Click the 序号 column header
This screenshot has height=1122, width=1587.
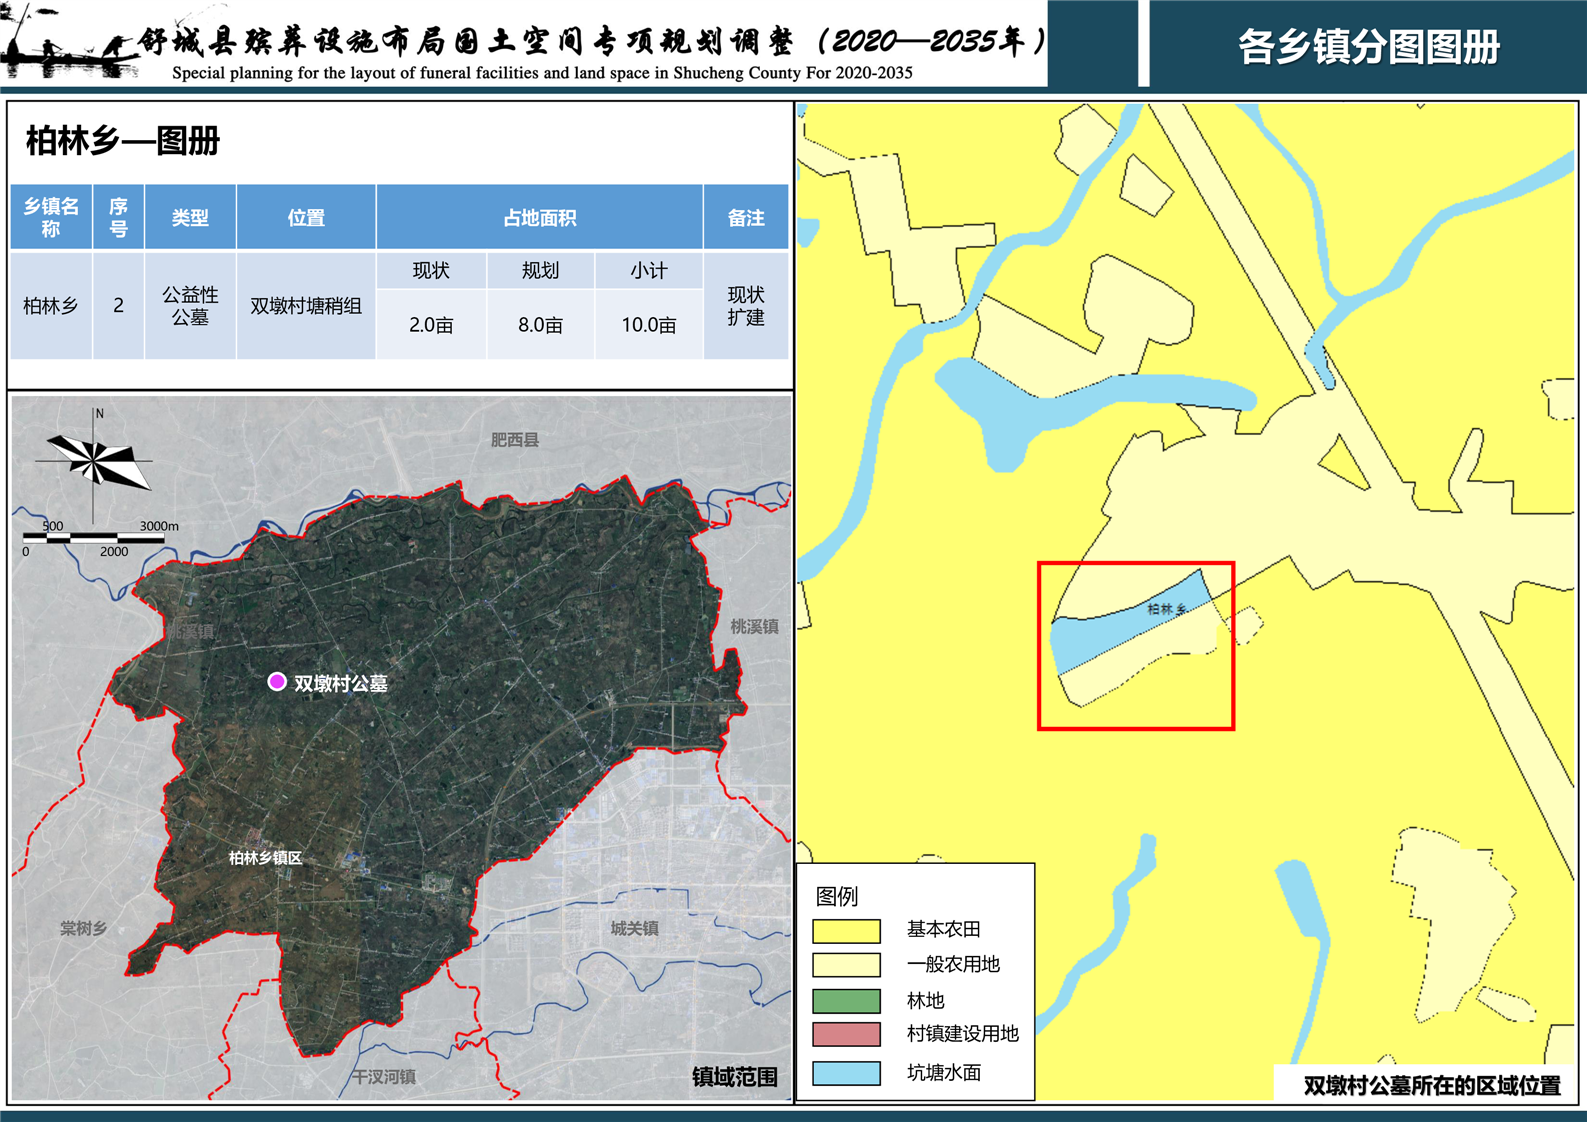pyautogui.click(x=118, y=217)
